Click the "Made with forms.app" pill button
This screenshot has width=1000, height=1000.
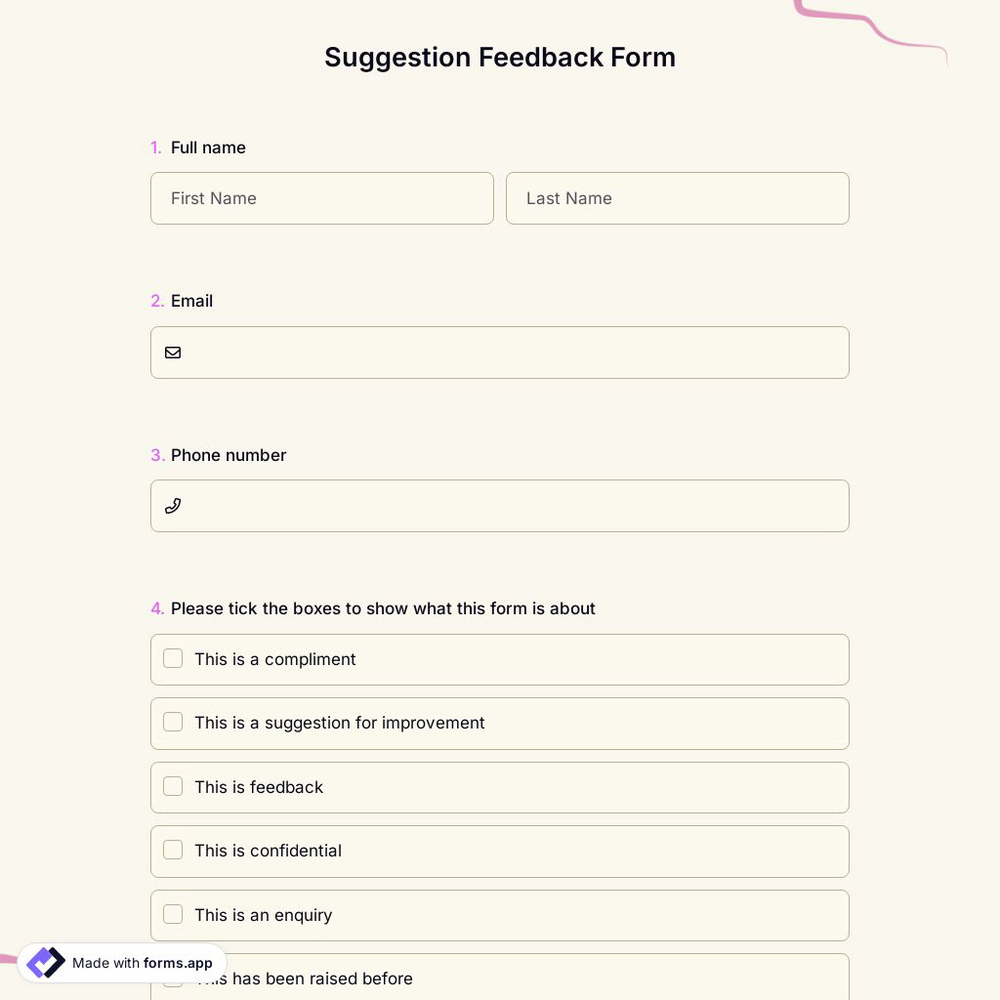tap(120, 963)
